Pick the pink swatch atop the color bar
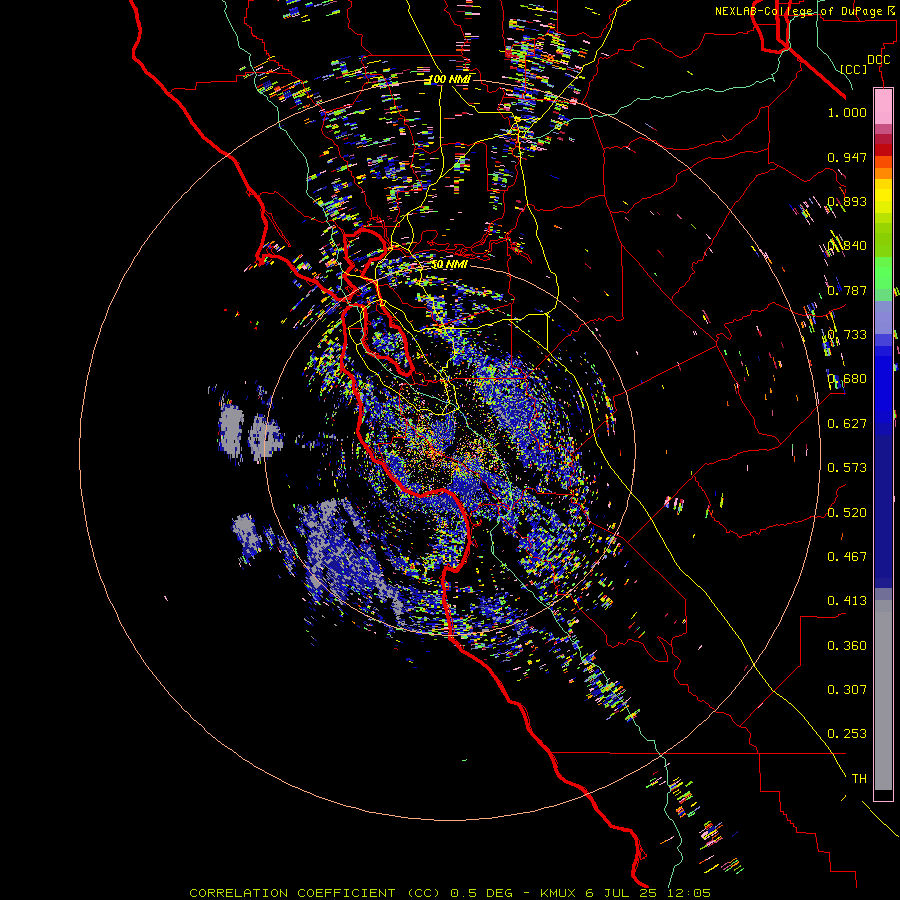The width and height of the screenshot is (900, 900). (x=883, y=107)
